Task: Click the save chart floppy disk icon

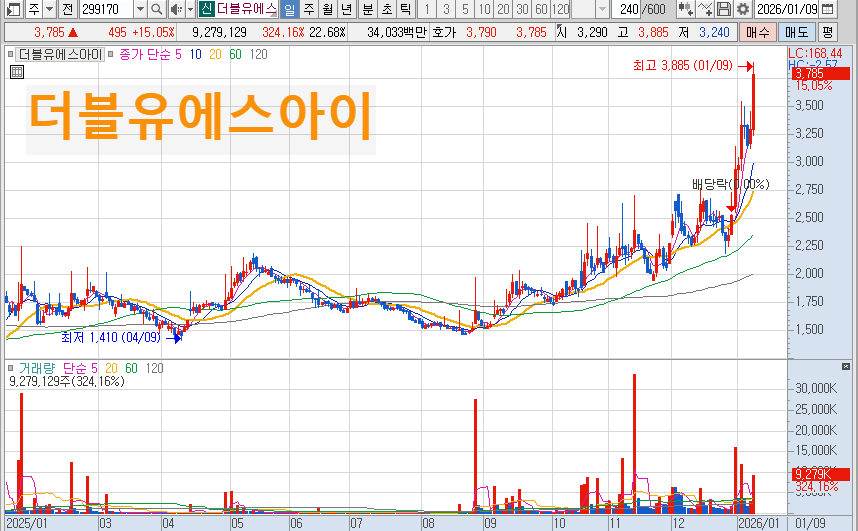Action: 723,9
